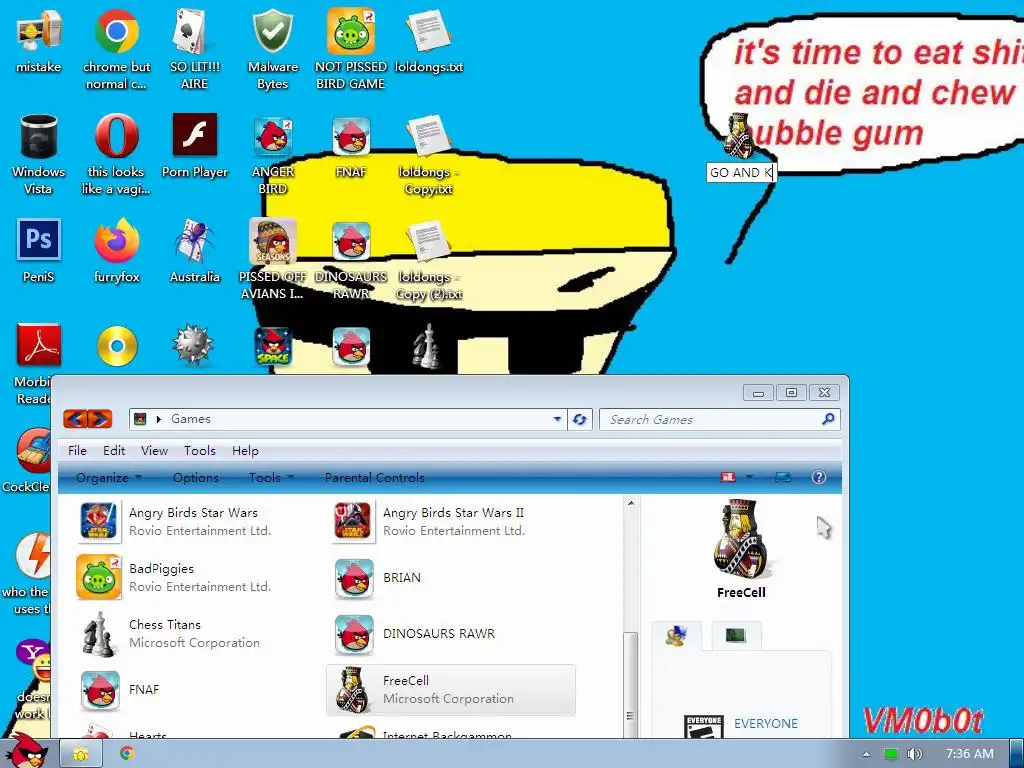Image resolution: width=1024 pixels, height=768 pixels.
Task: Open the Windows Vista recycle bin icon
Action: point(39,154)
